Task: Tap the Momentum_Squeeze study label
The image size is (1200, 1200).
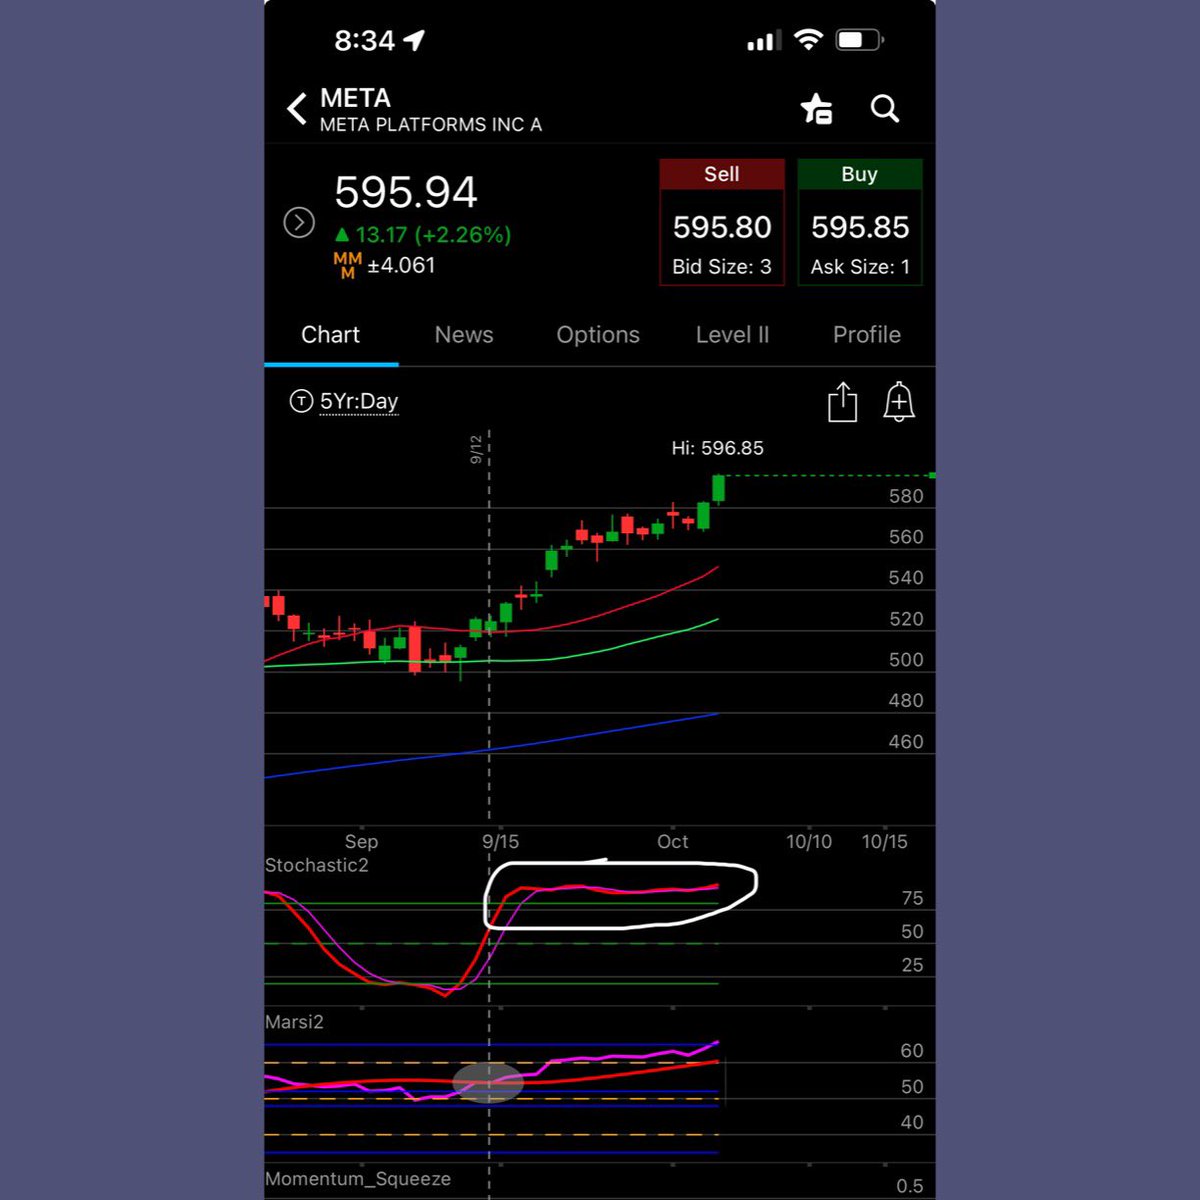Action: click(x=358, y=1179)
